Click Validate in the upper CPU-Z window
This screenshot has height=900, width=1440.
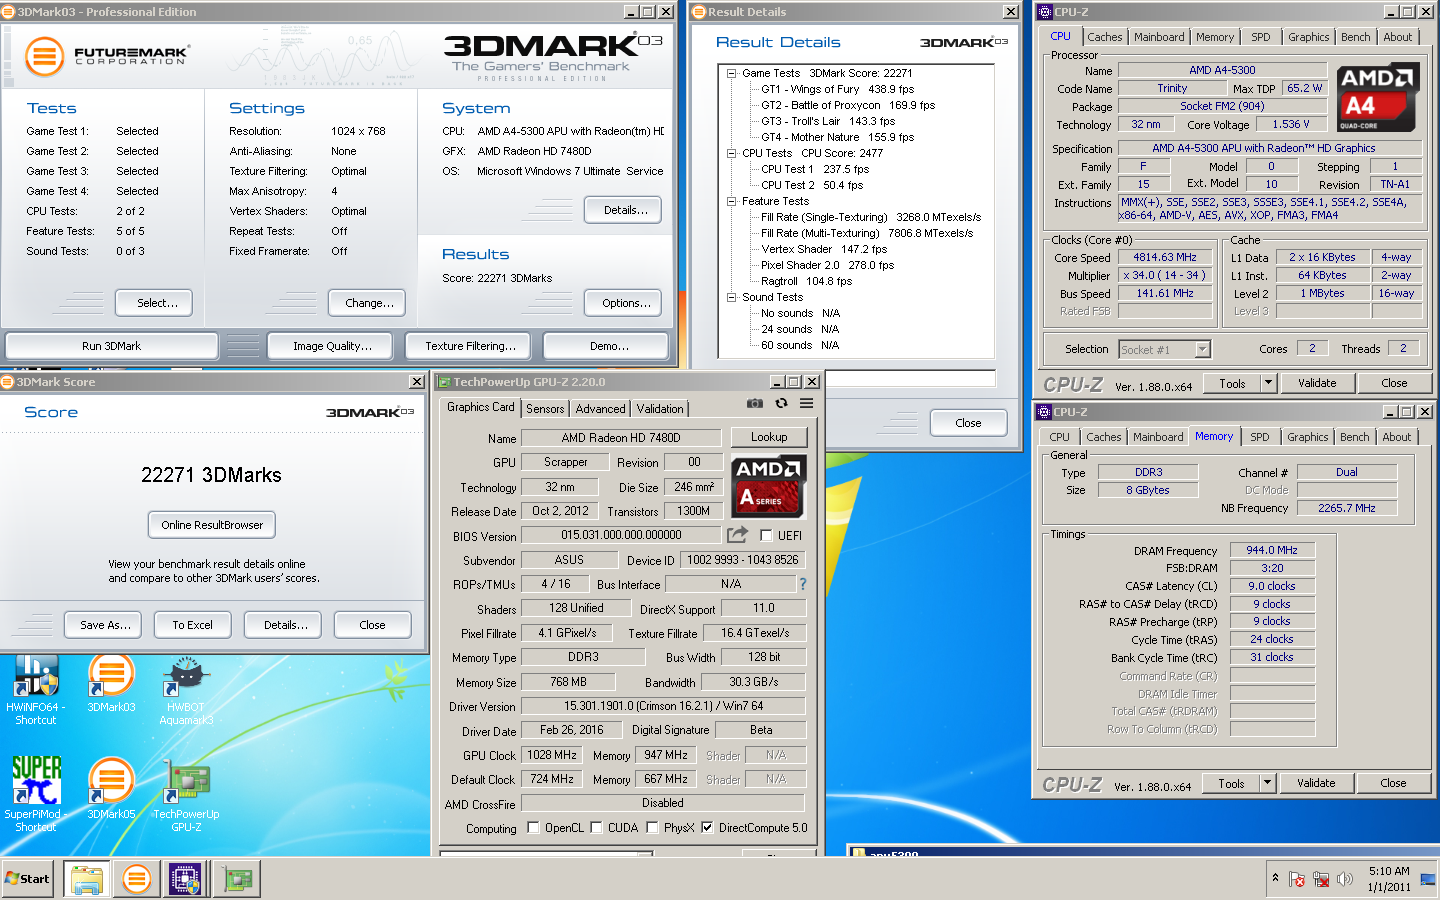coord(1317,383)
